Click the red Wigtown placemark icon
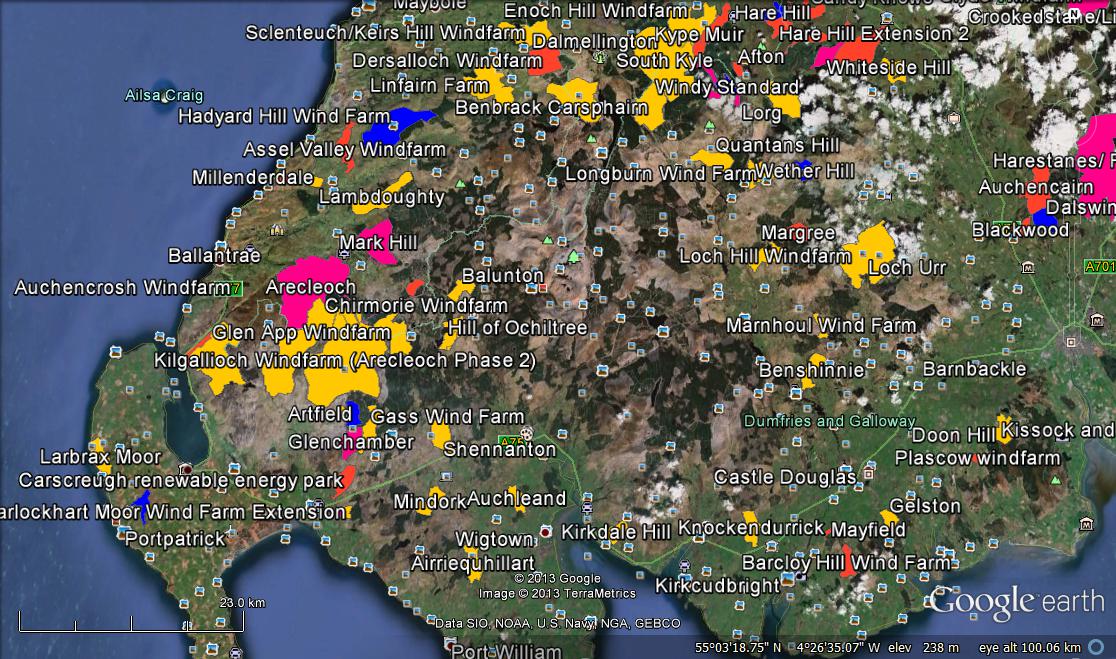This screenshot has width=1116, height=659. point(545,530)
